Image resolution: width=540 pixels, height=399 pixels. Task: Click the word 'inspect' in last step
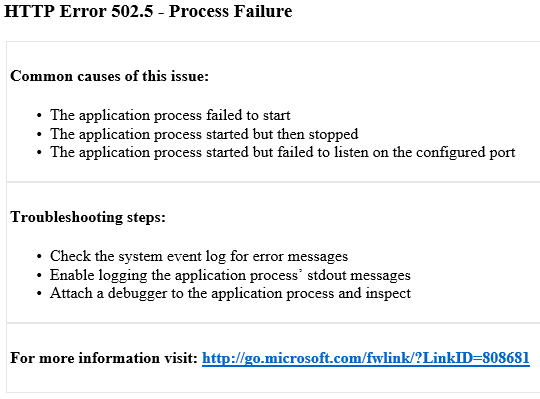(x=388, y=294)
